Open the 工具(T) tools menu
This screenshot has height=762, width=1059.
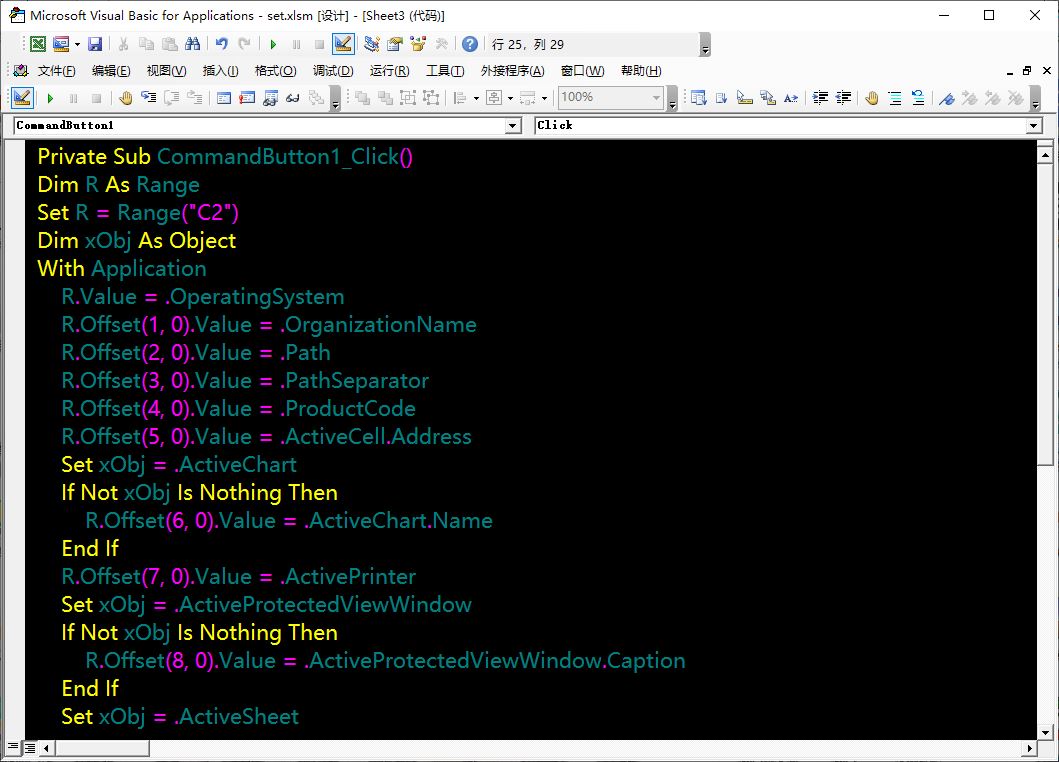click(445, 71)
